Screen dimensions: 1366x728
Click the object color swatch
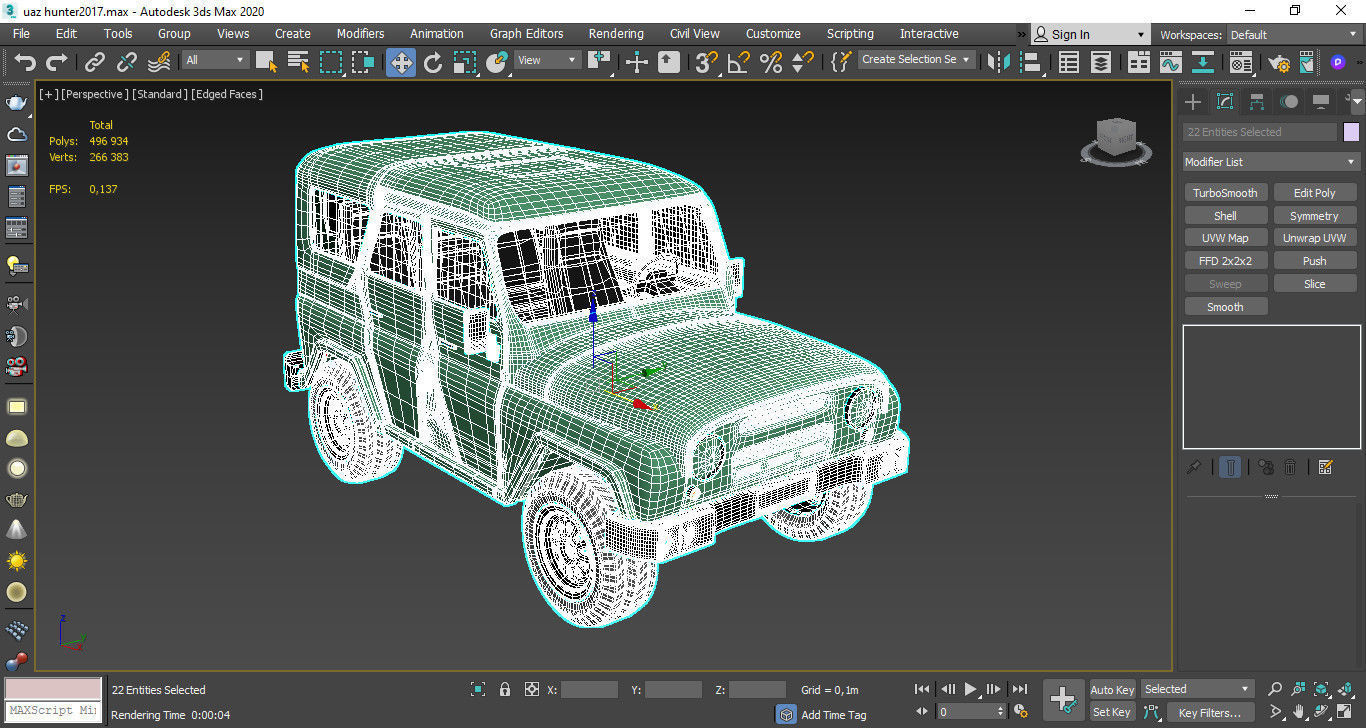pyautogui.click(x=1351, y=132)
